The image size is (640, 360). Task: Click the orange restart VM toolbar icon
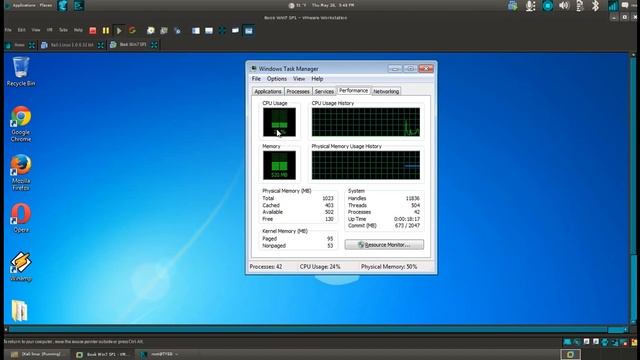point(132,31)
